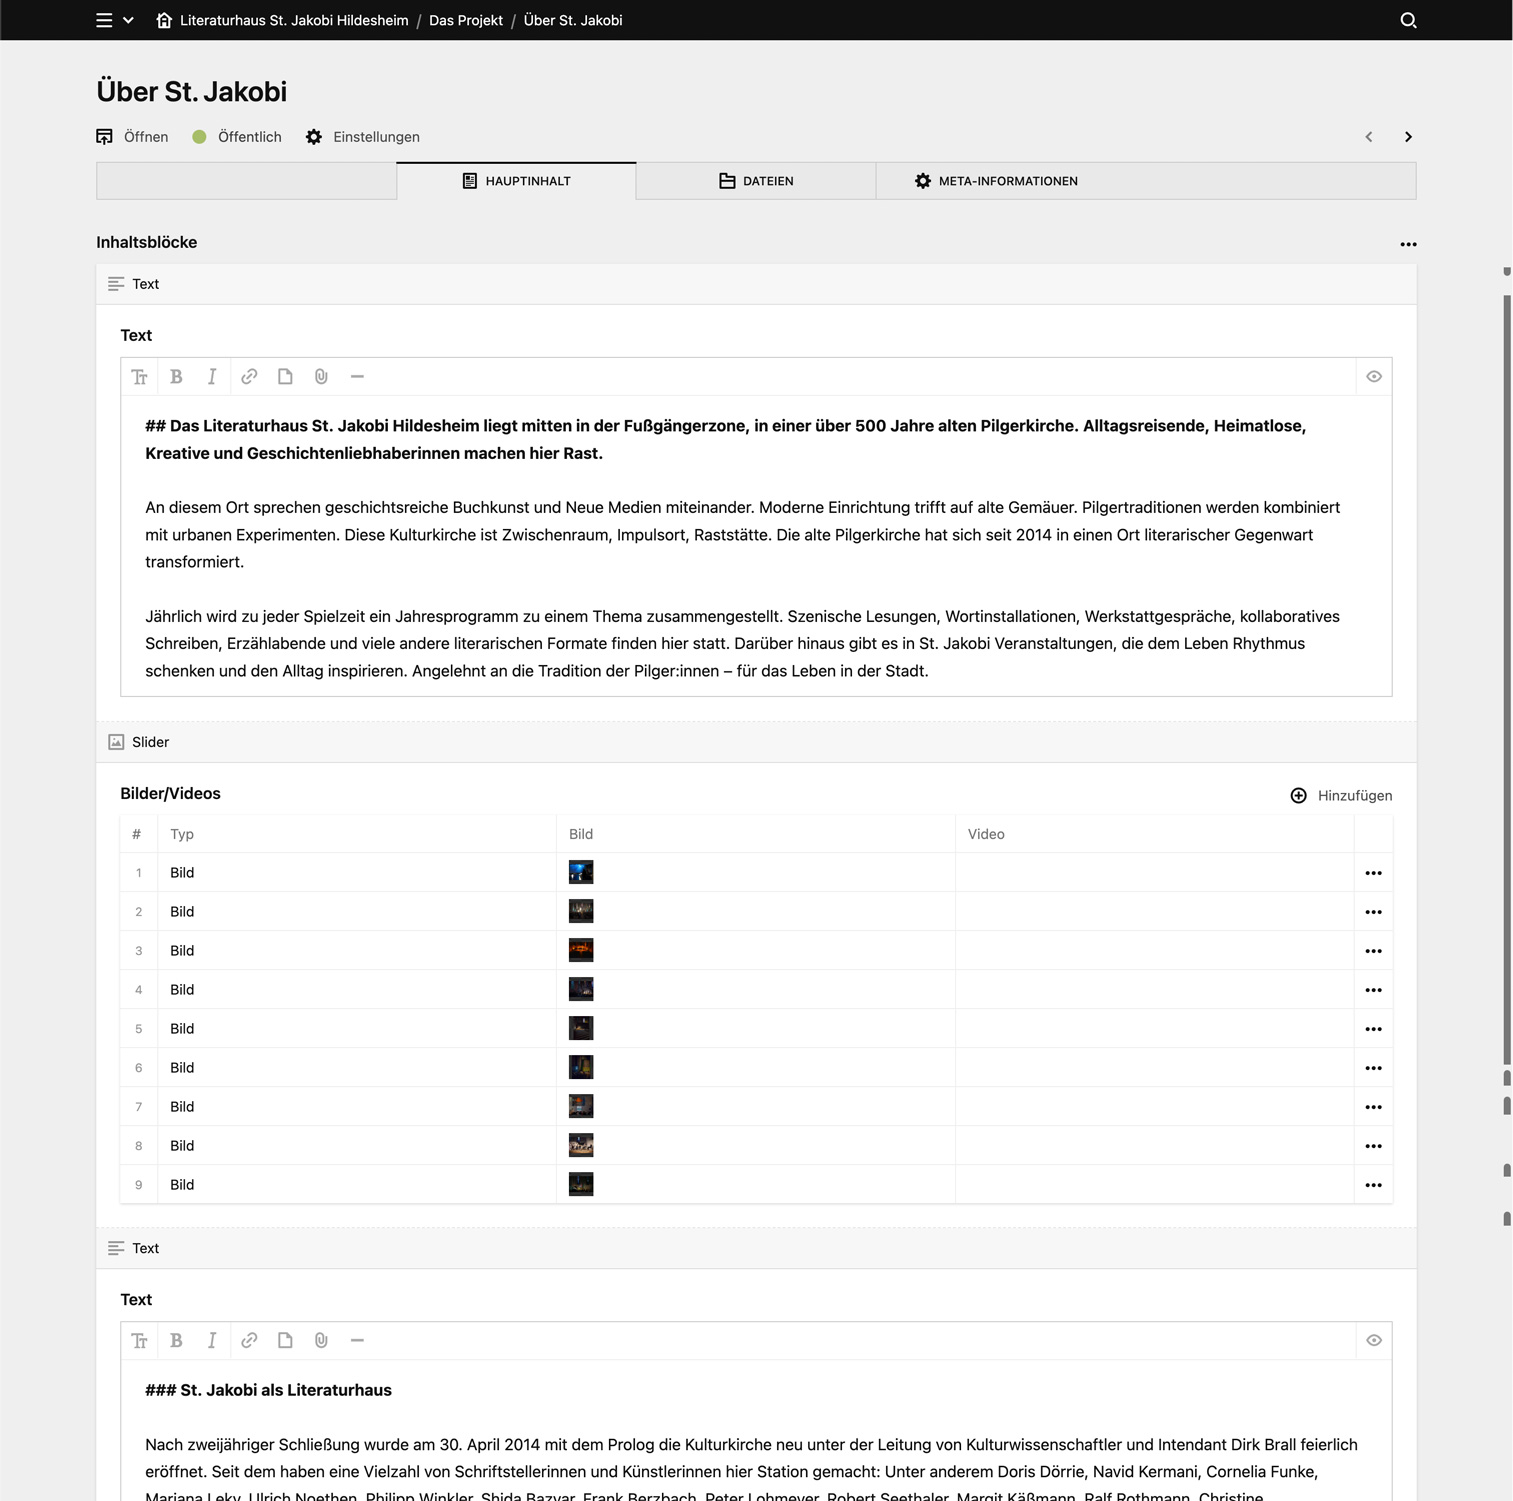This screenshot has height=1501, width=1513.
Task: Expand the chevron beside the hamburger menu
Action: tap(128, 20)
